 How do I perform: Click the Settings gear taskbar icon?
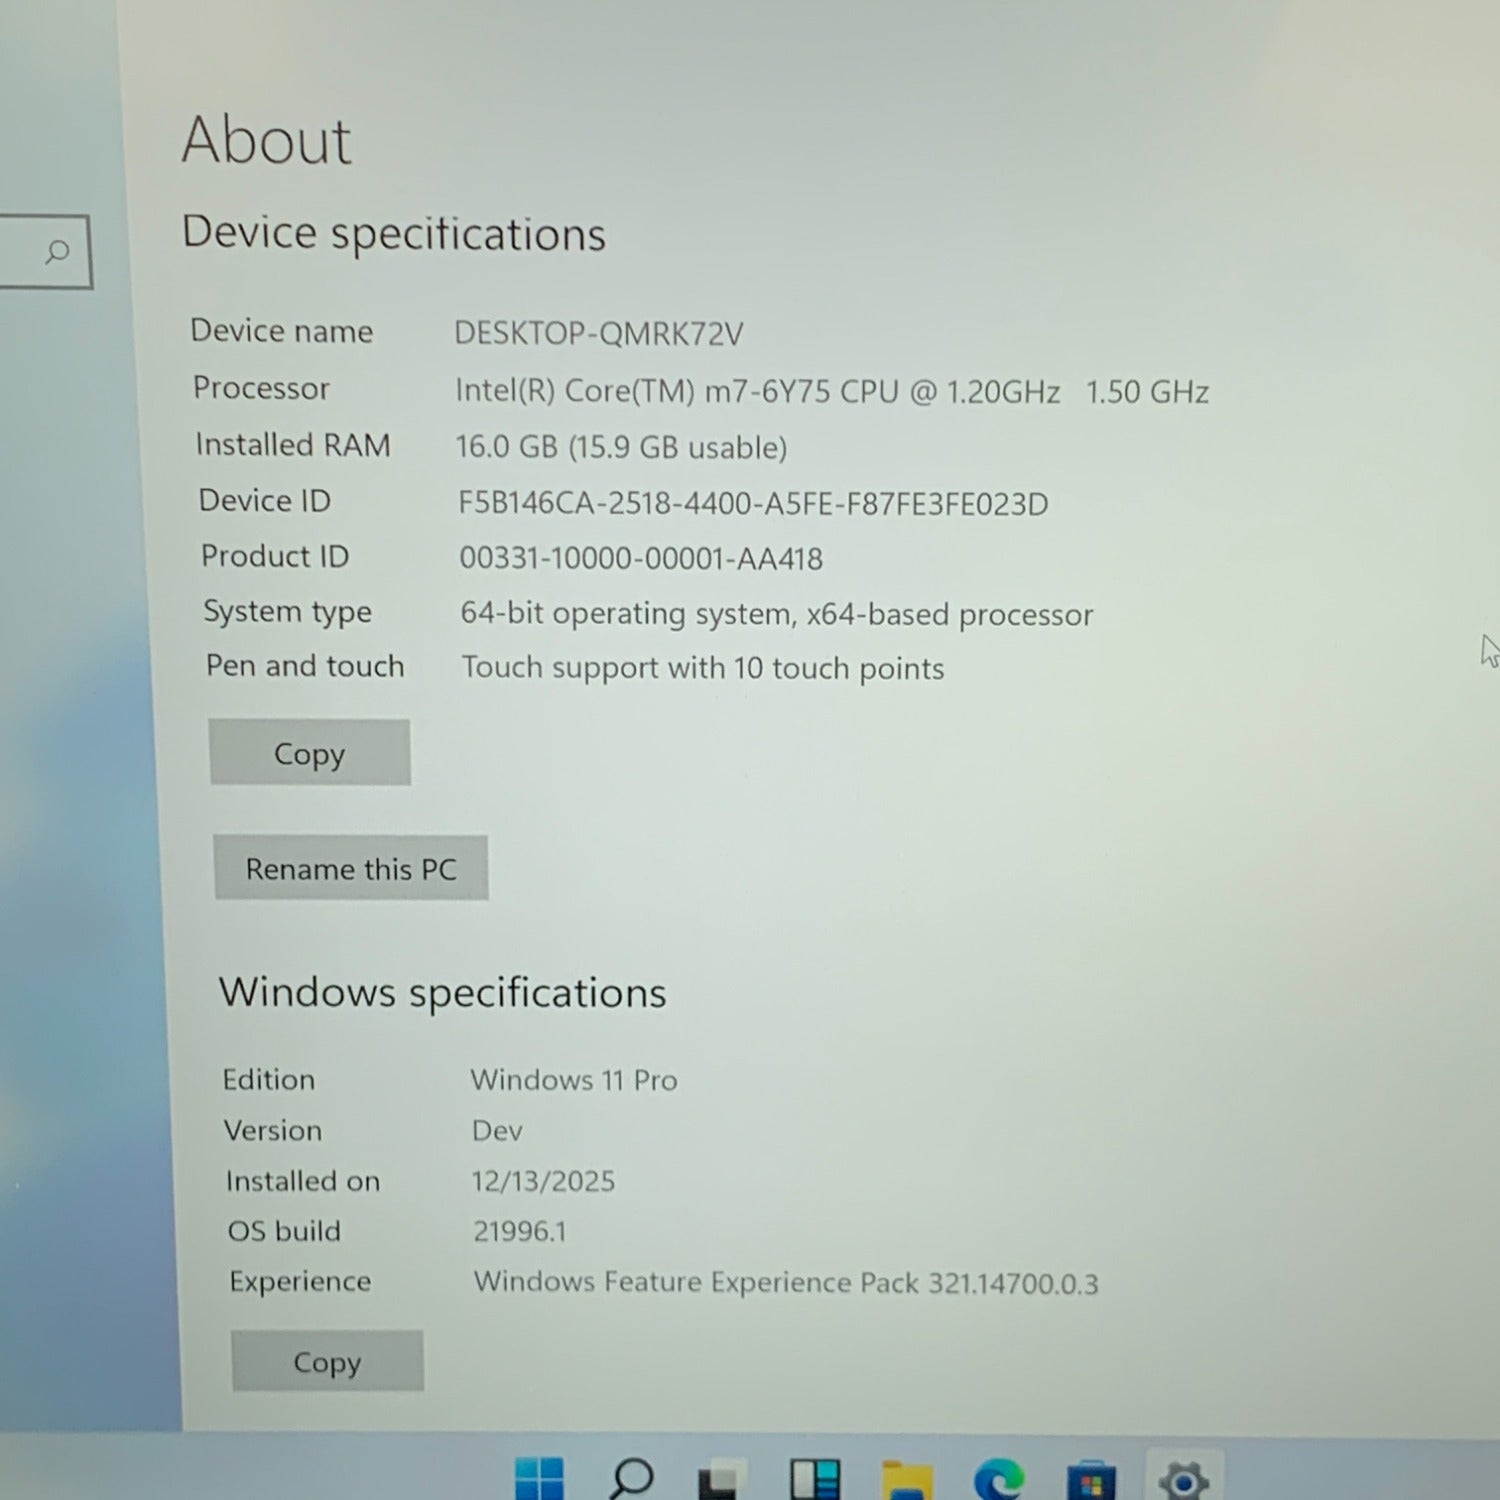tap(1183, 1480)
